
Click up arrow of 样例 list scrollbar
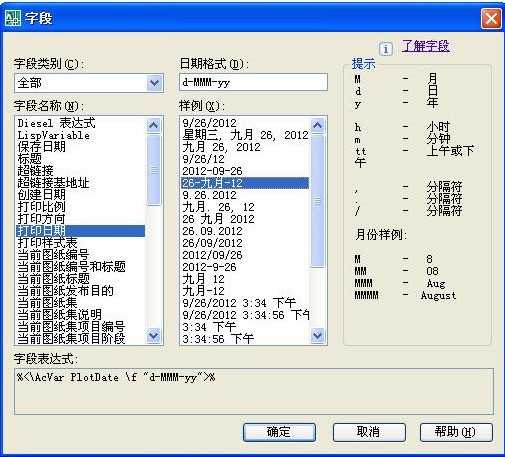point(318,125)
